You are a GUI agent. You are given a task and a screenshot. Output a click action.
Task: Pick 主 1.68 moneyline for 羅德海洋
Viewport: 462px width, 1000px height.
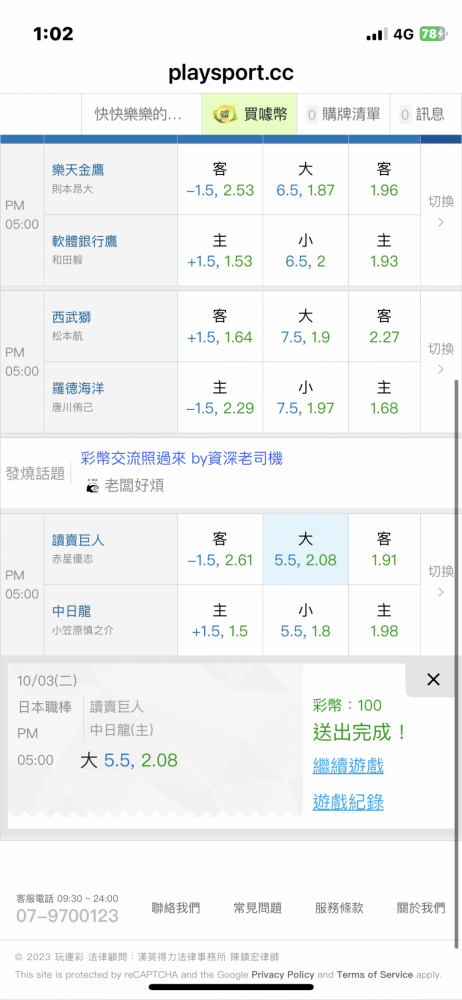point(384,397)
